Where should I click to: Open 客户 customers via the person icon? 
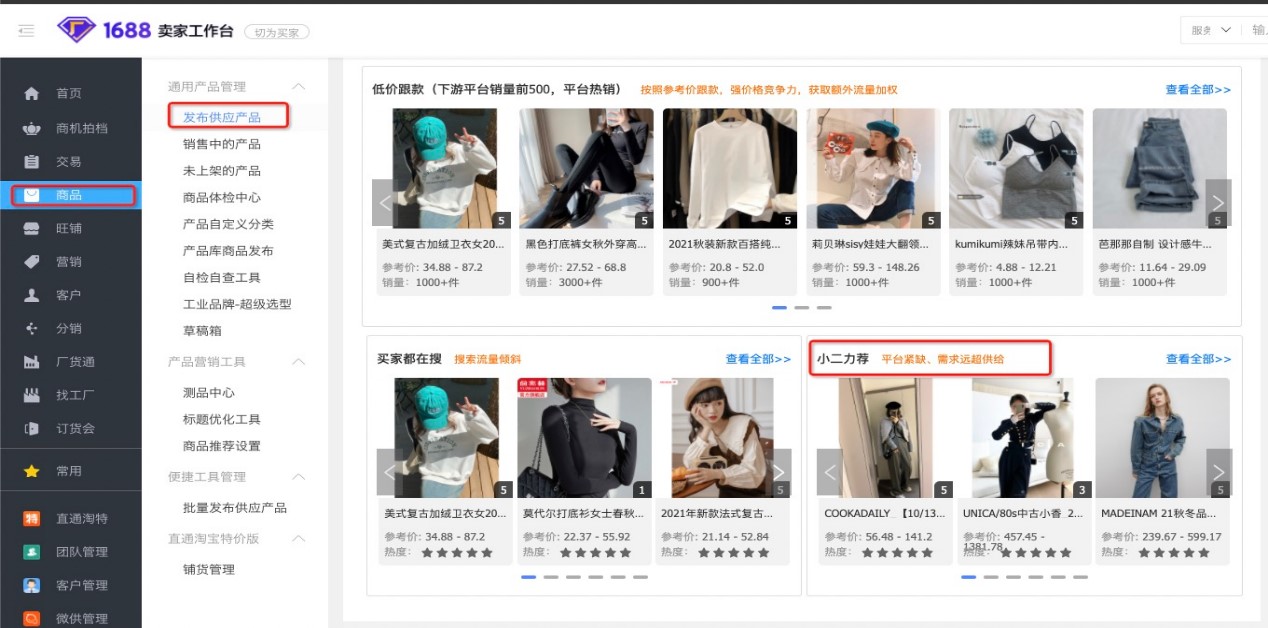tap(31, 295)
